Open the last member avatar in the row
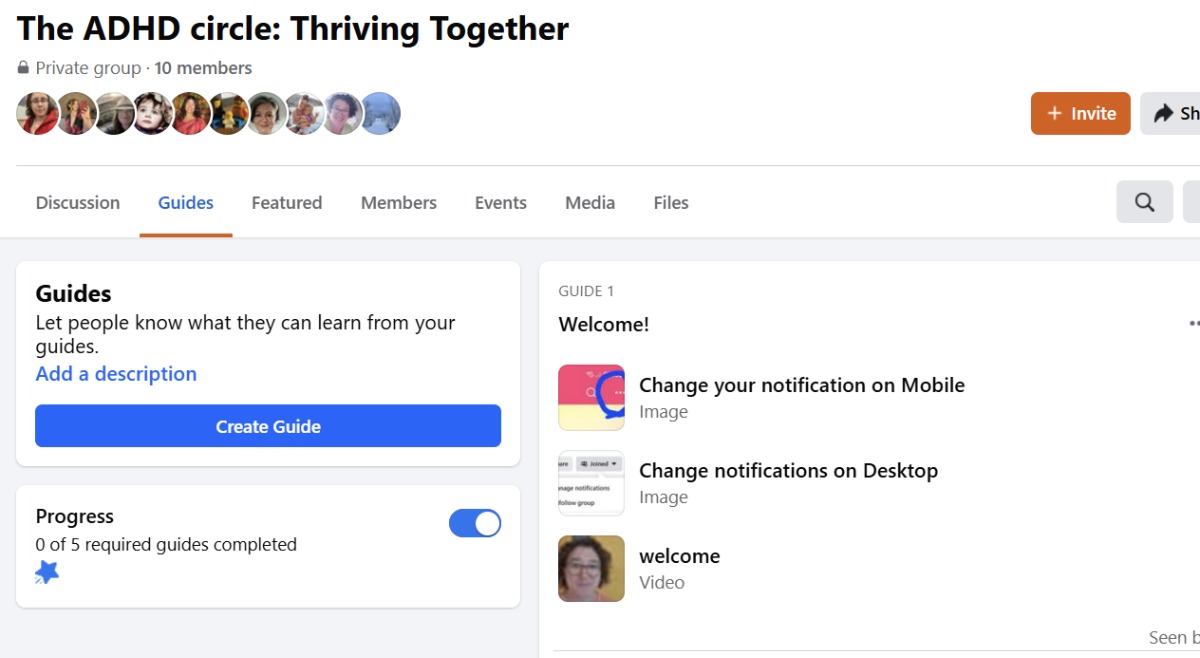 (380, 113)
